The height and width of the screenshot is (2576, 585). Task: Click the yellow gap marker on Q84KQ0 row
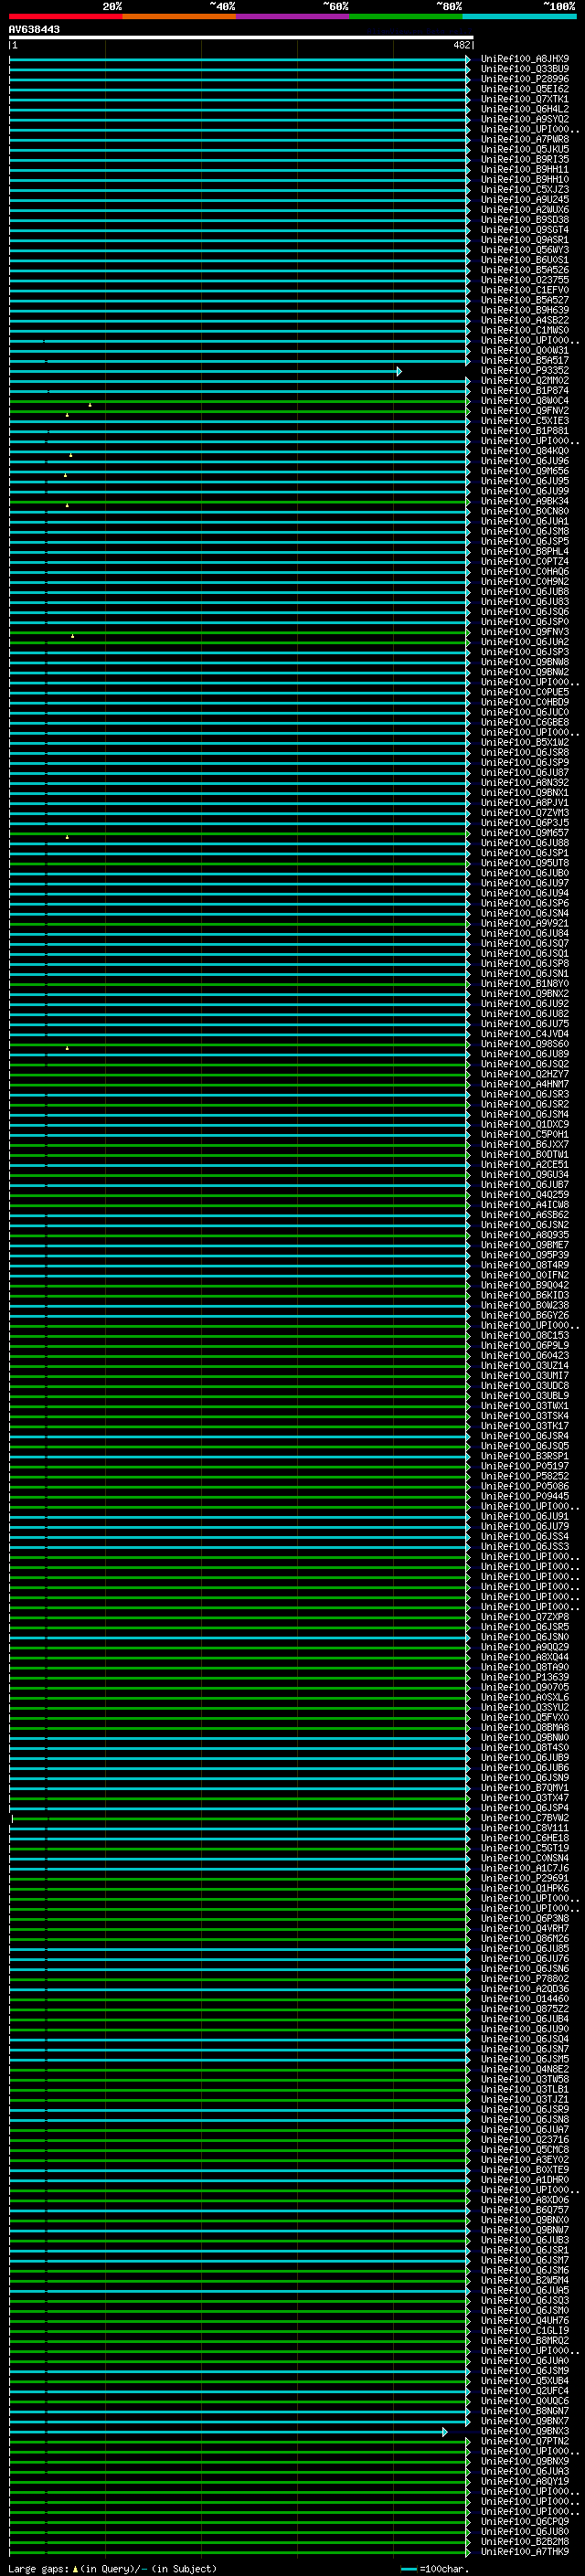click(x=70, y=455)
